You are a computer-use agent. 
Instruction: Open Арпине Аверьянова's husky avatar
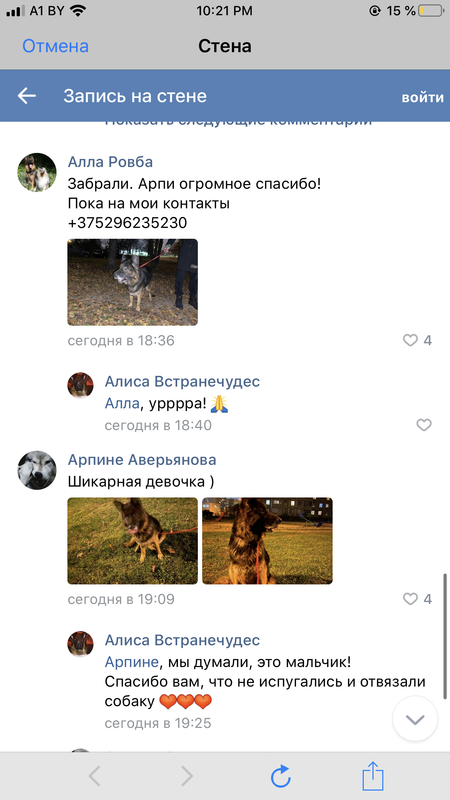tap(37, 470)
